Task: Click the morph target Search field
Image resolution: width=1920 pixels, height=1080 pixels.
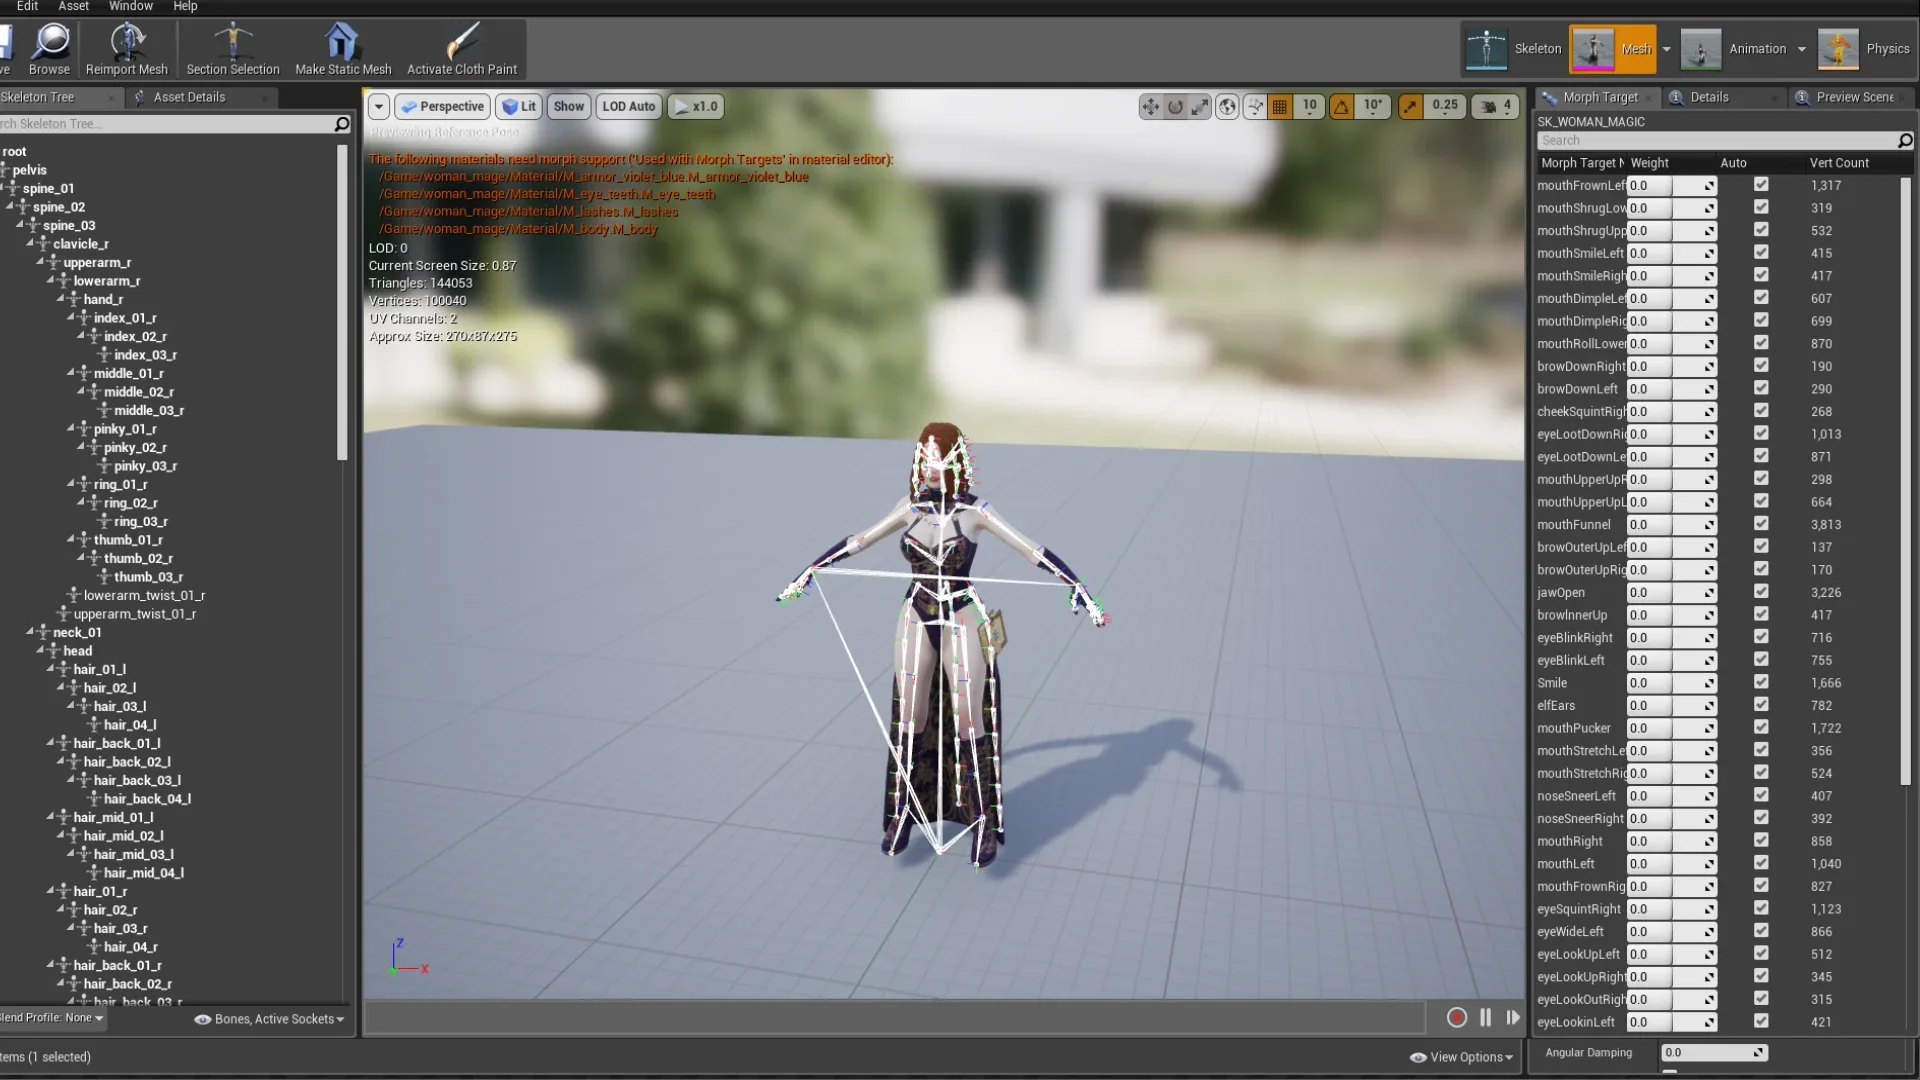Action: 1716,141
